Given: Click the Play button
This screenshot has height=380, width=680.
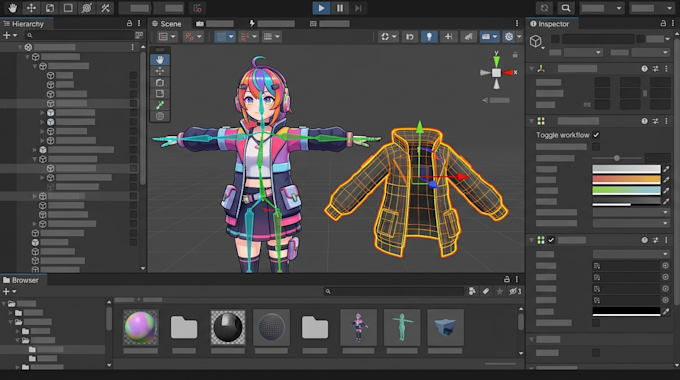Looking at the screenshot, I should [x=321, y=8].
